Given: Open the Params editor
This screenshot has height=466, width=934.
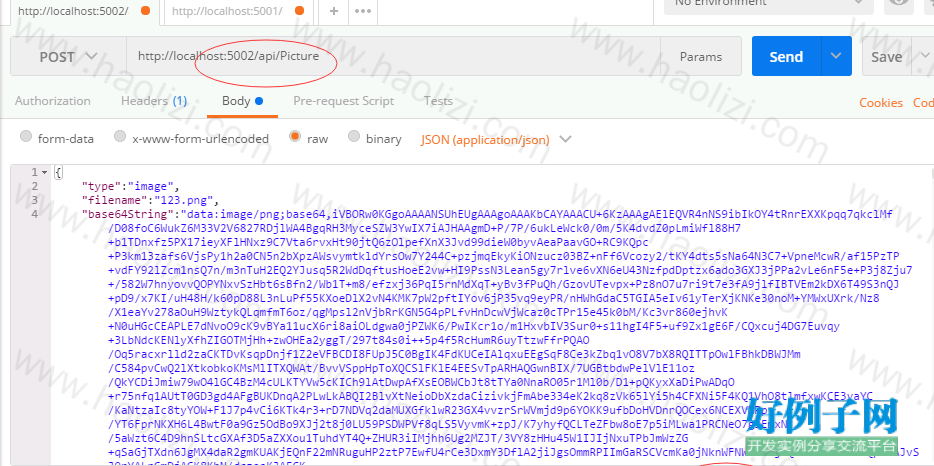Looking at the screenshot, I should [x=700, y=57].
